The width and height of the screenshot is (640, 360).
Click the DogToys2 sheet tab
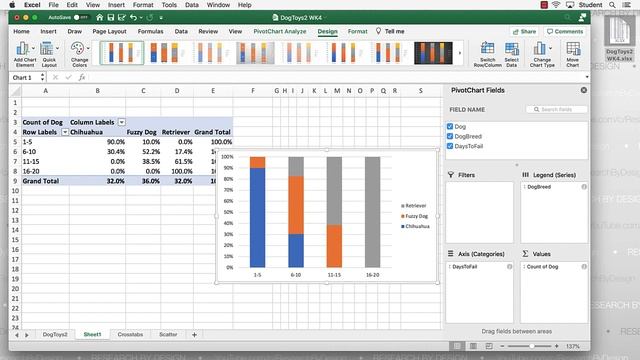point(55,334)
